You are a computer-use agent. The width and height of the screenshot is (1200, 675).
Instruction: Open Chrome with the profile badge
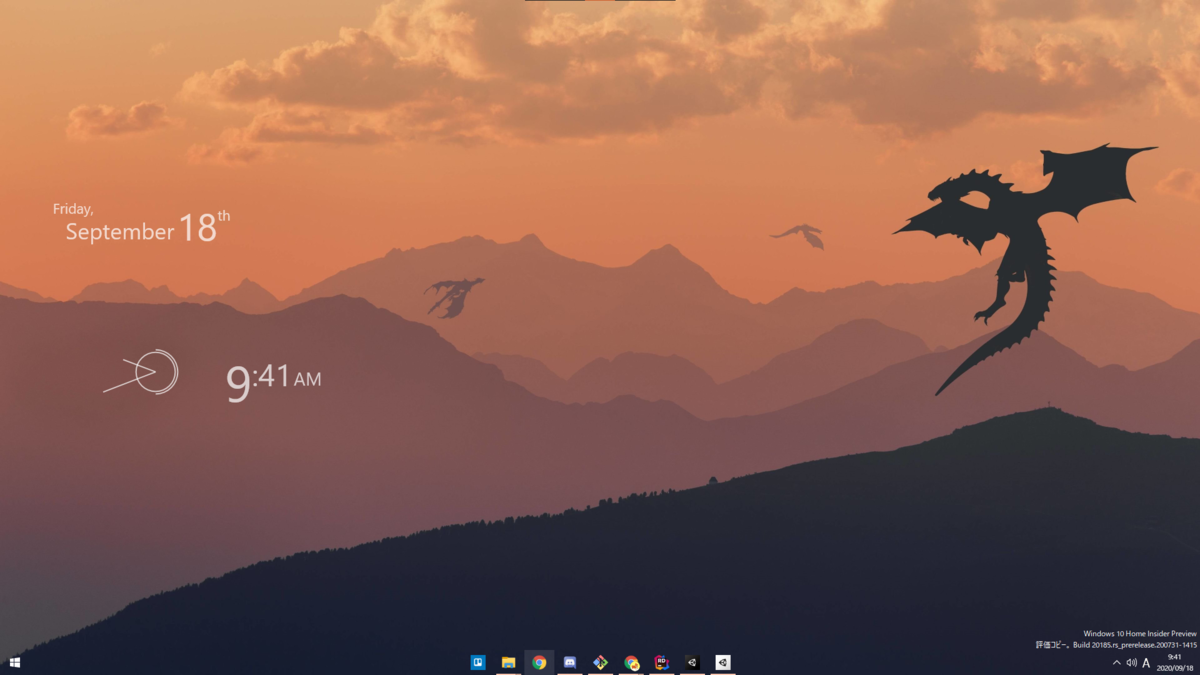click(x=631, y=662)
